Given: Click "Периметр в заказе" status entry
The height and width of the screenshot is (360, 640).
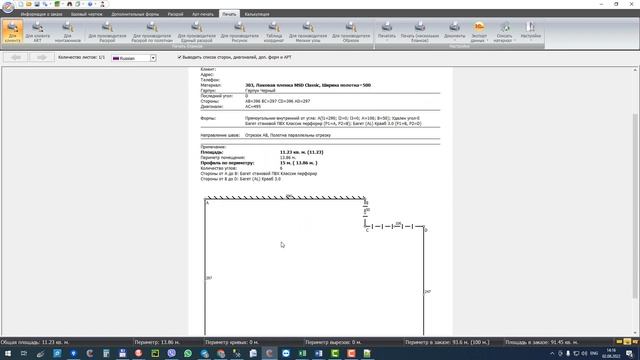Looking at the screenshot, I should tap(447, 342).
